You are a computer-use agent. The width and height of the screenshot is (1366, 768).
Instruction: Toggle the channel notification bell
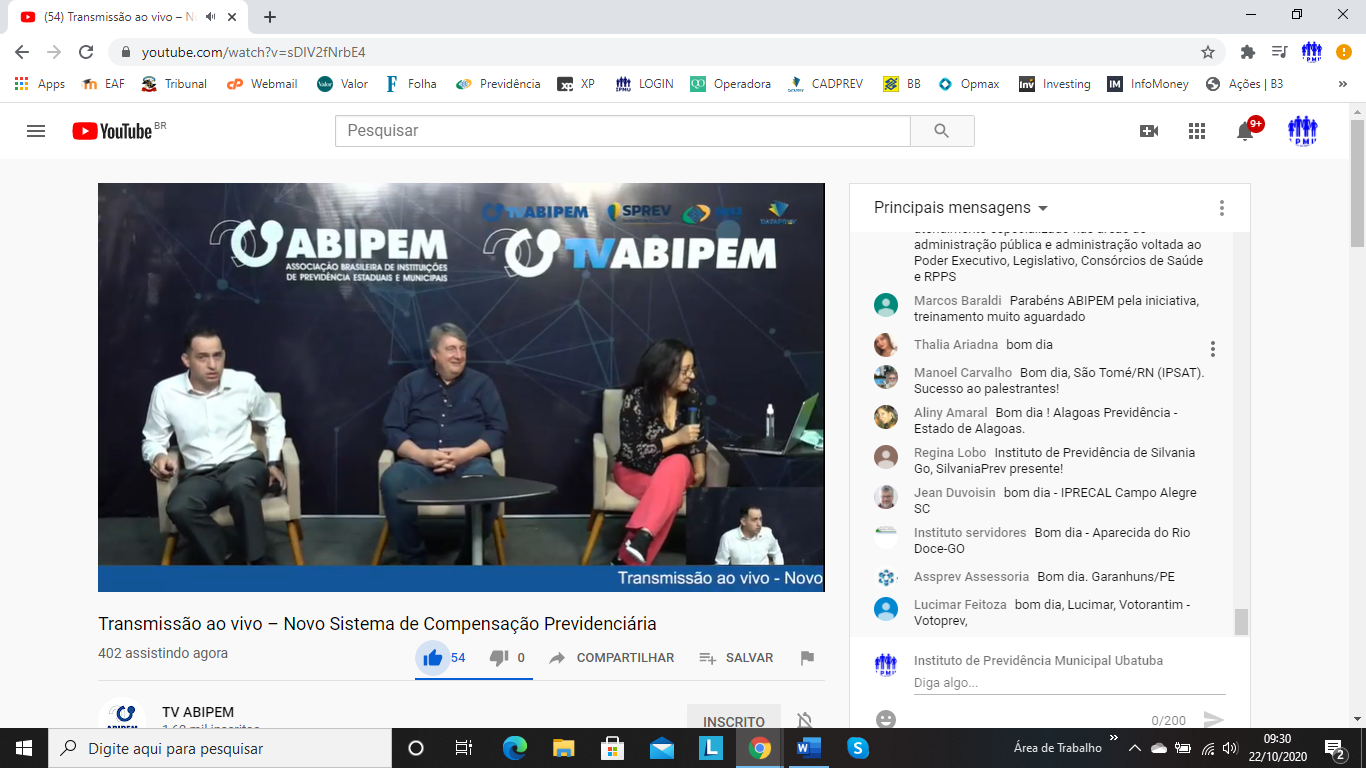[x=804, y=720]
